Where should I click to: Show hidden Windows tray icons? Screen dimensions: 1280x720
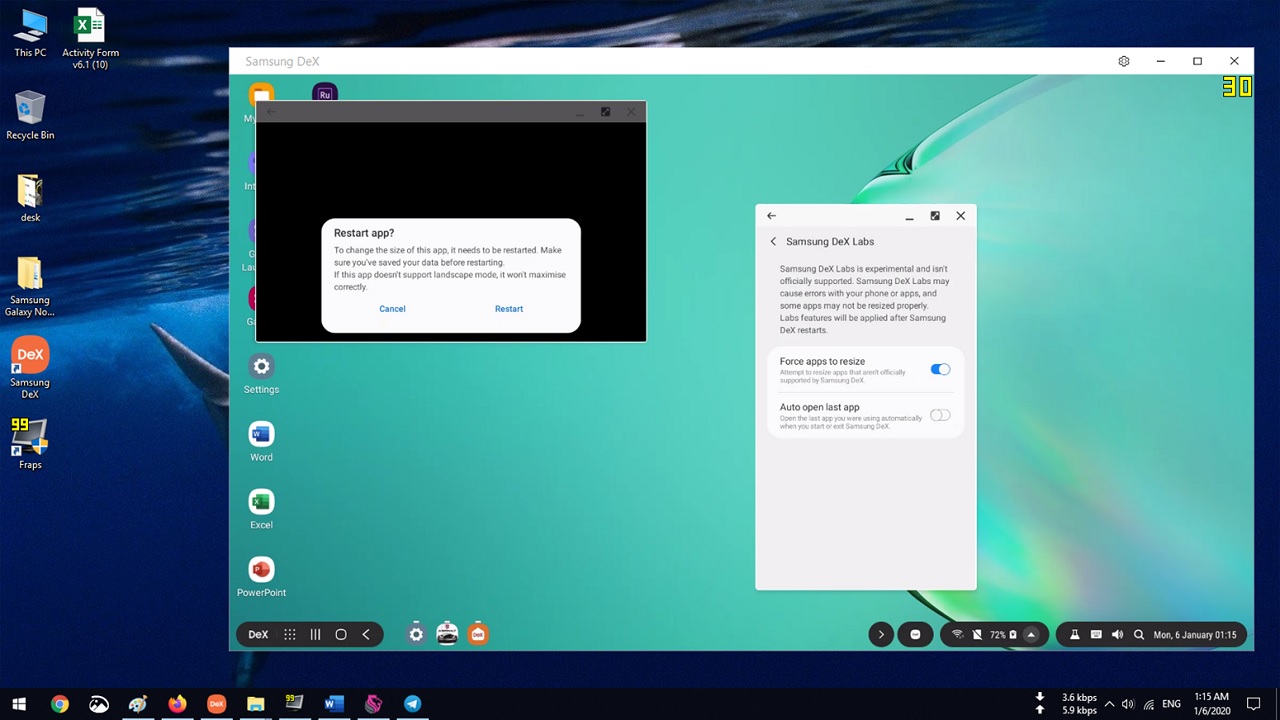(x=1109, y=704)
